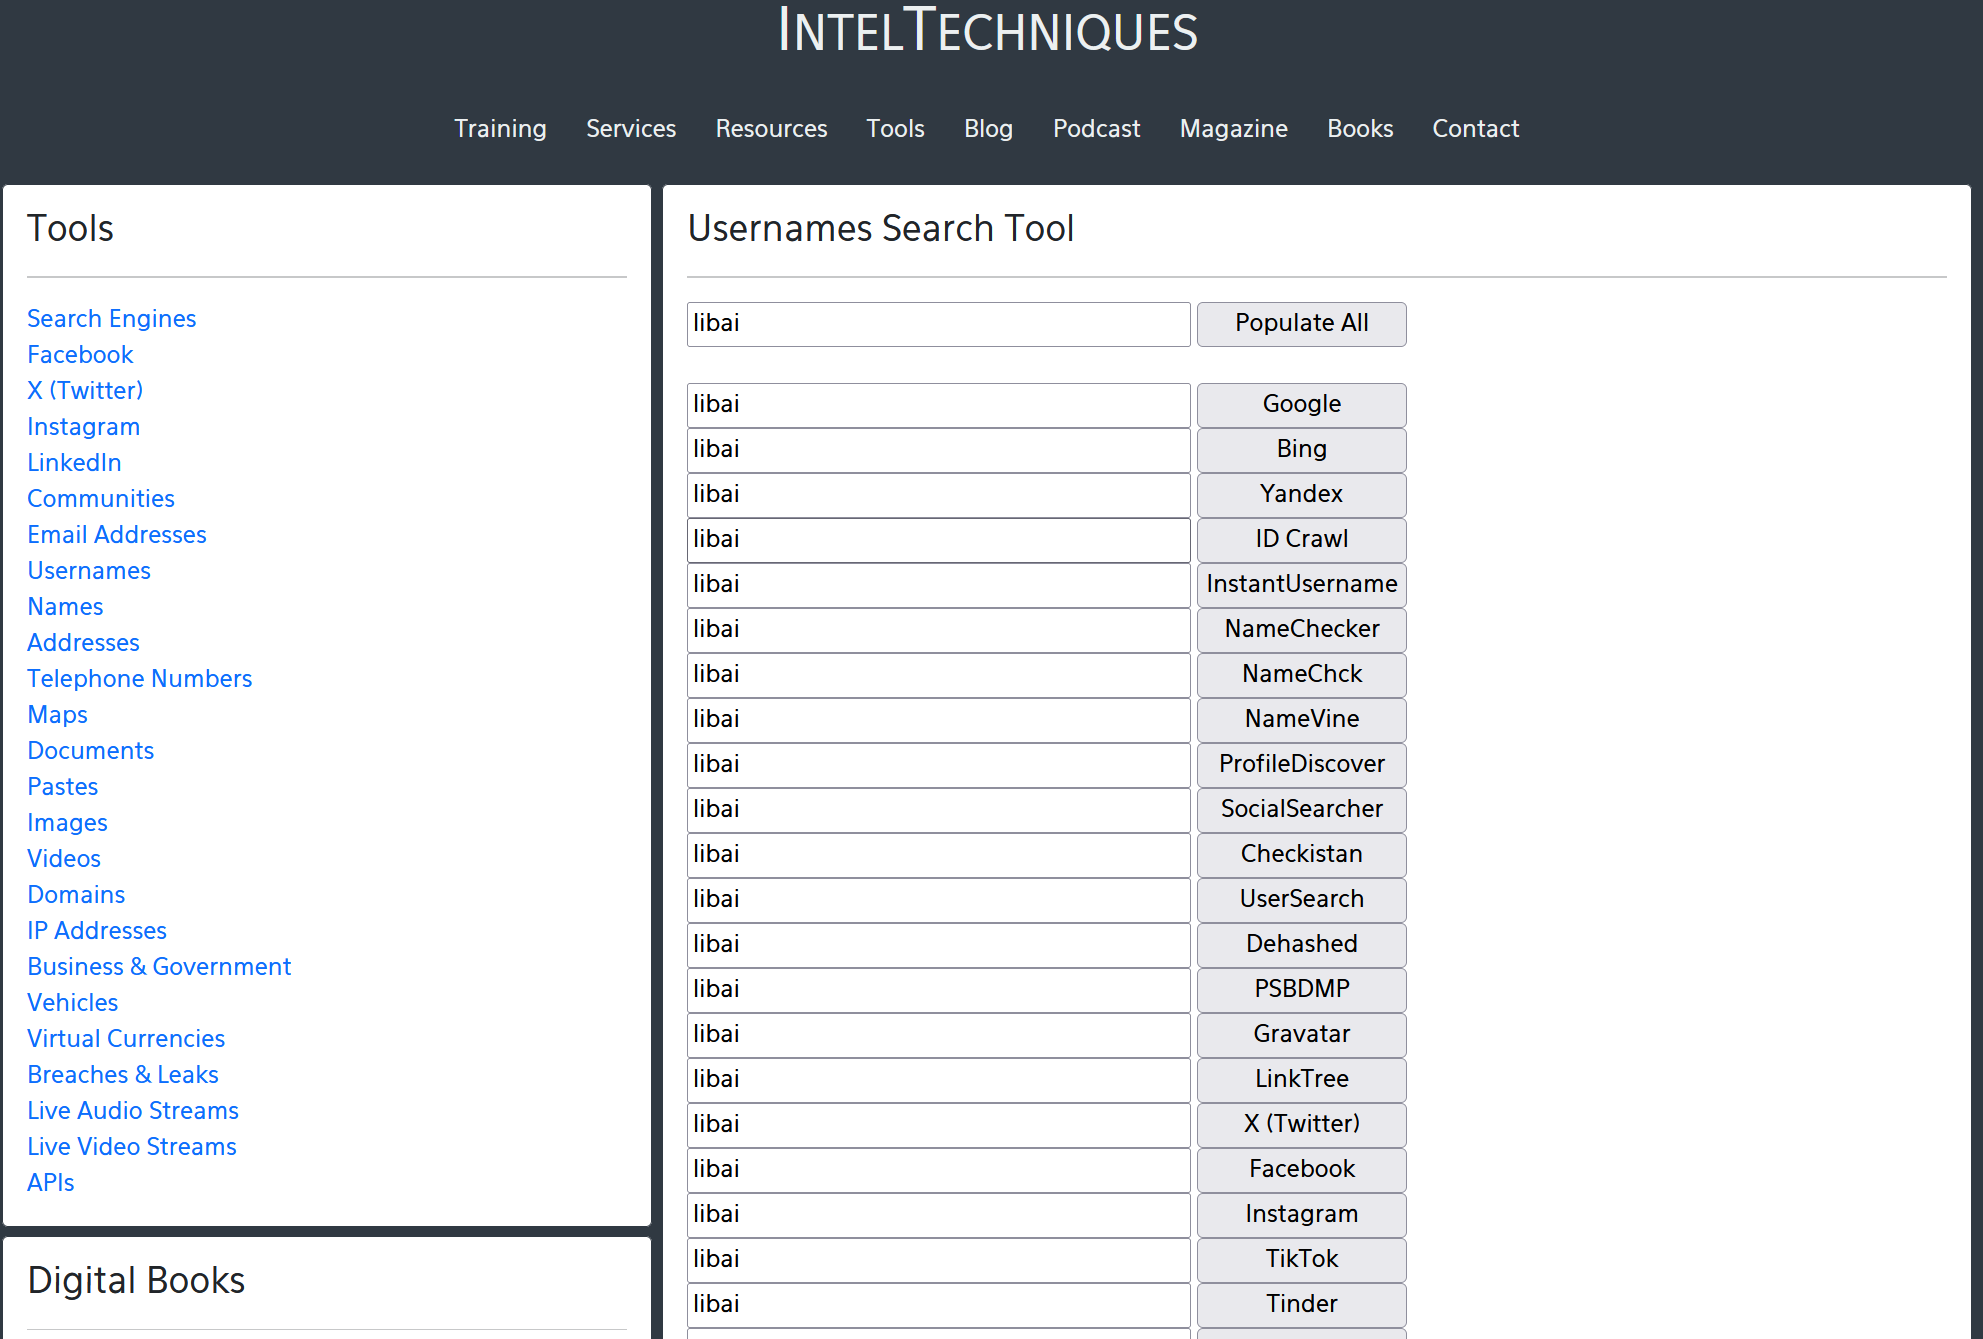Click the Google search button
This screenshot has height=1339, width=1983.
1301,405
